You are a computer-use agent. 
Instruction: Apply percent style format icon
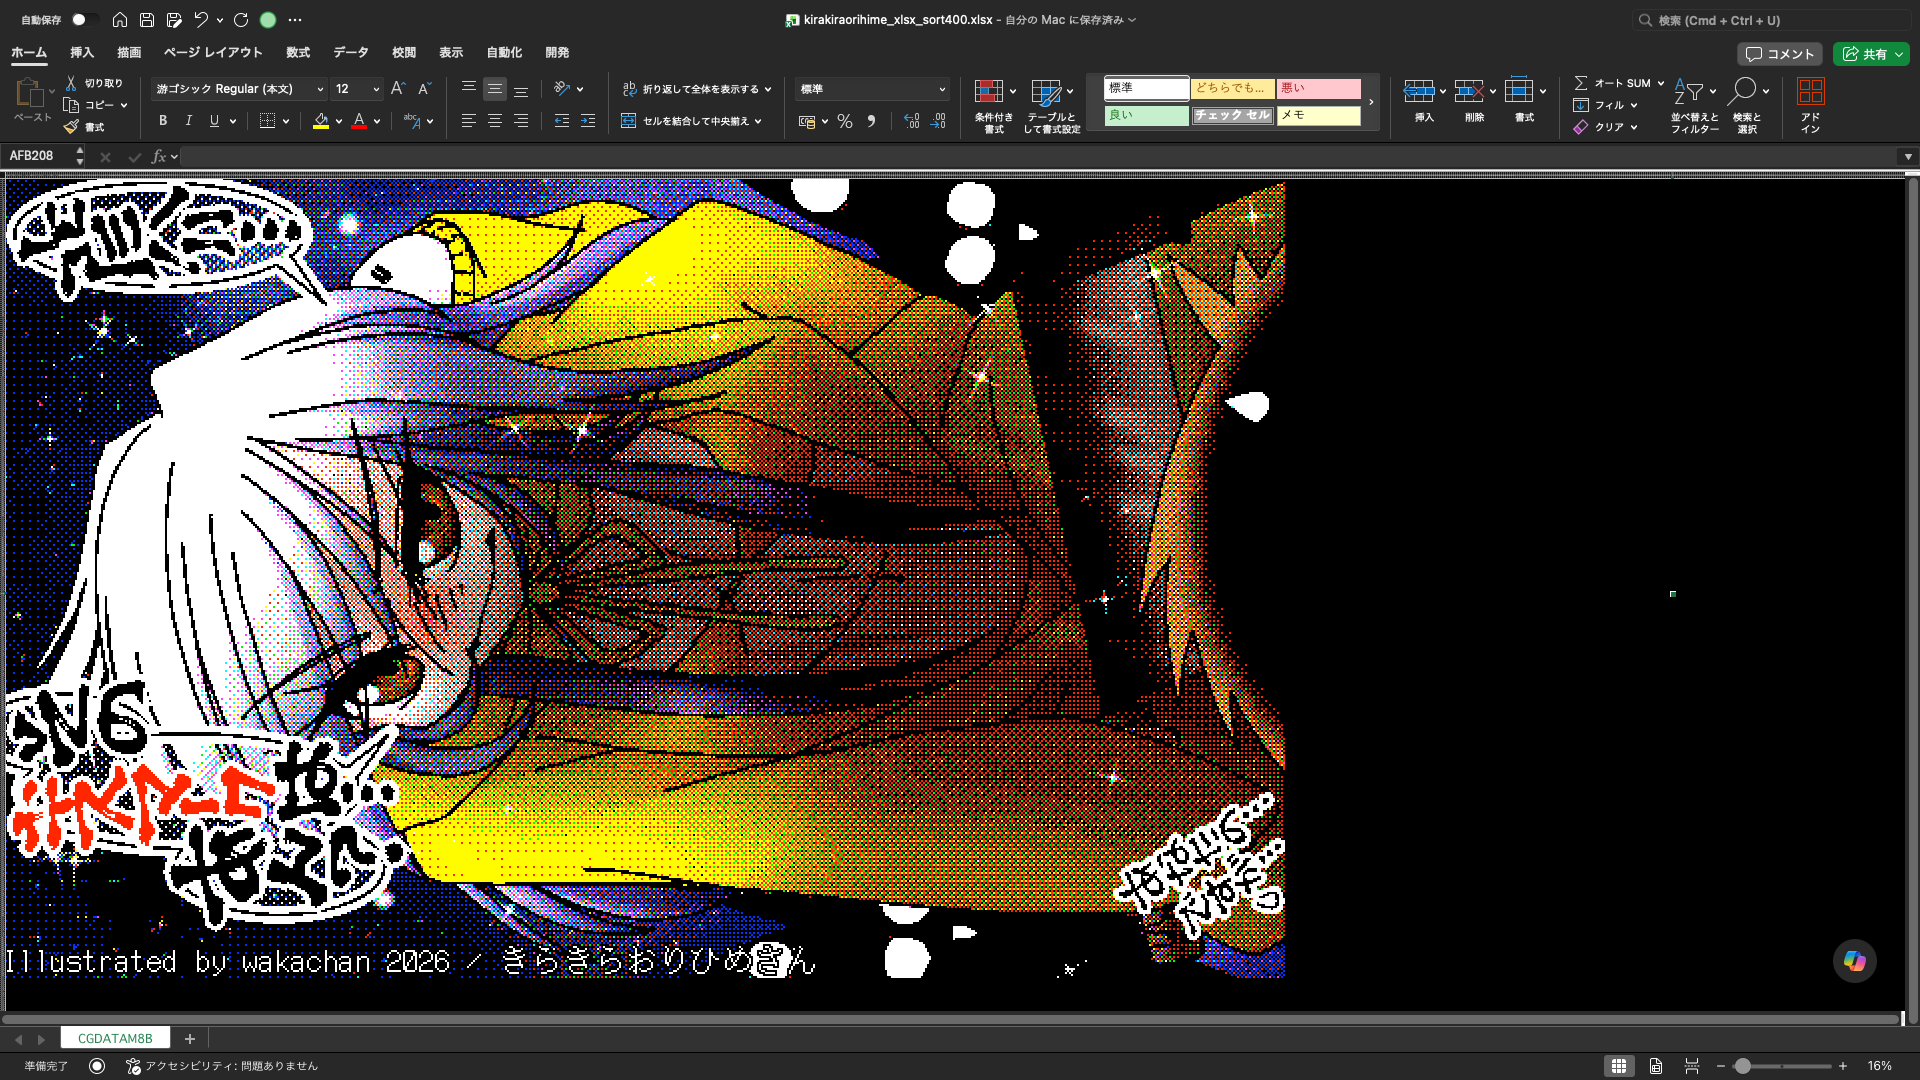coord(845,121)
